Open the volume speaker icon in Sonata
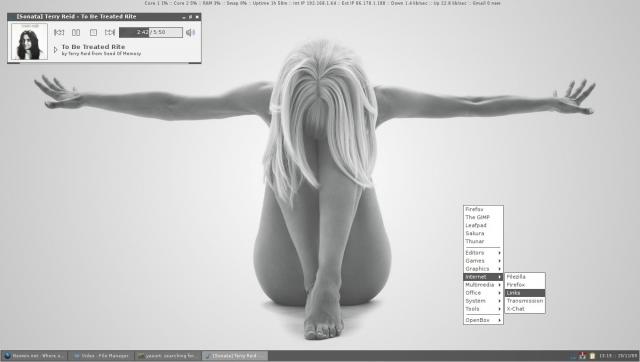 pos(190,32)
